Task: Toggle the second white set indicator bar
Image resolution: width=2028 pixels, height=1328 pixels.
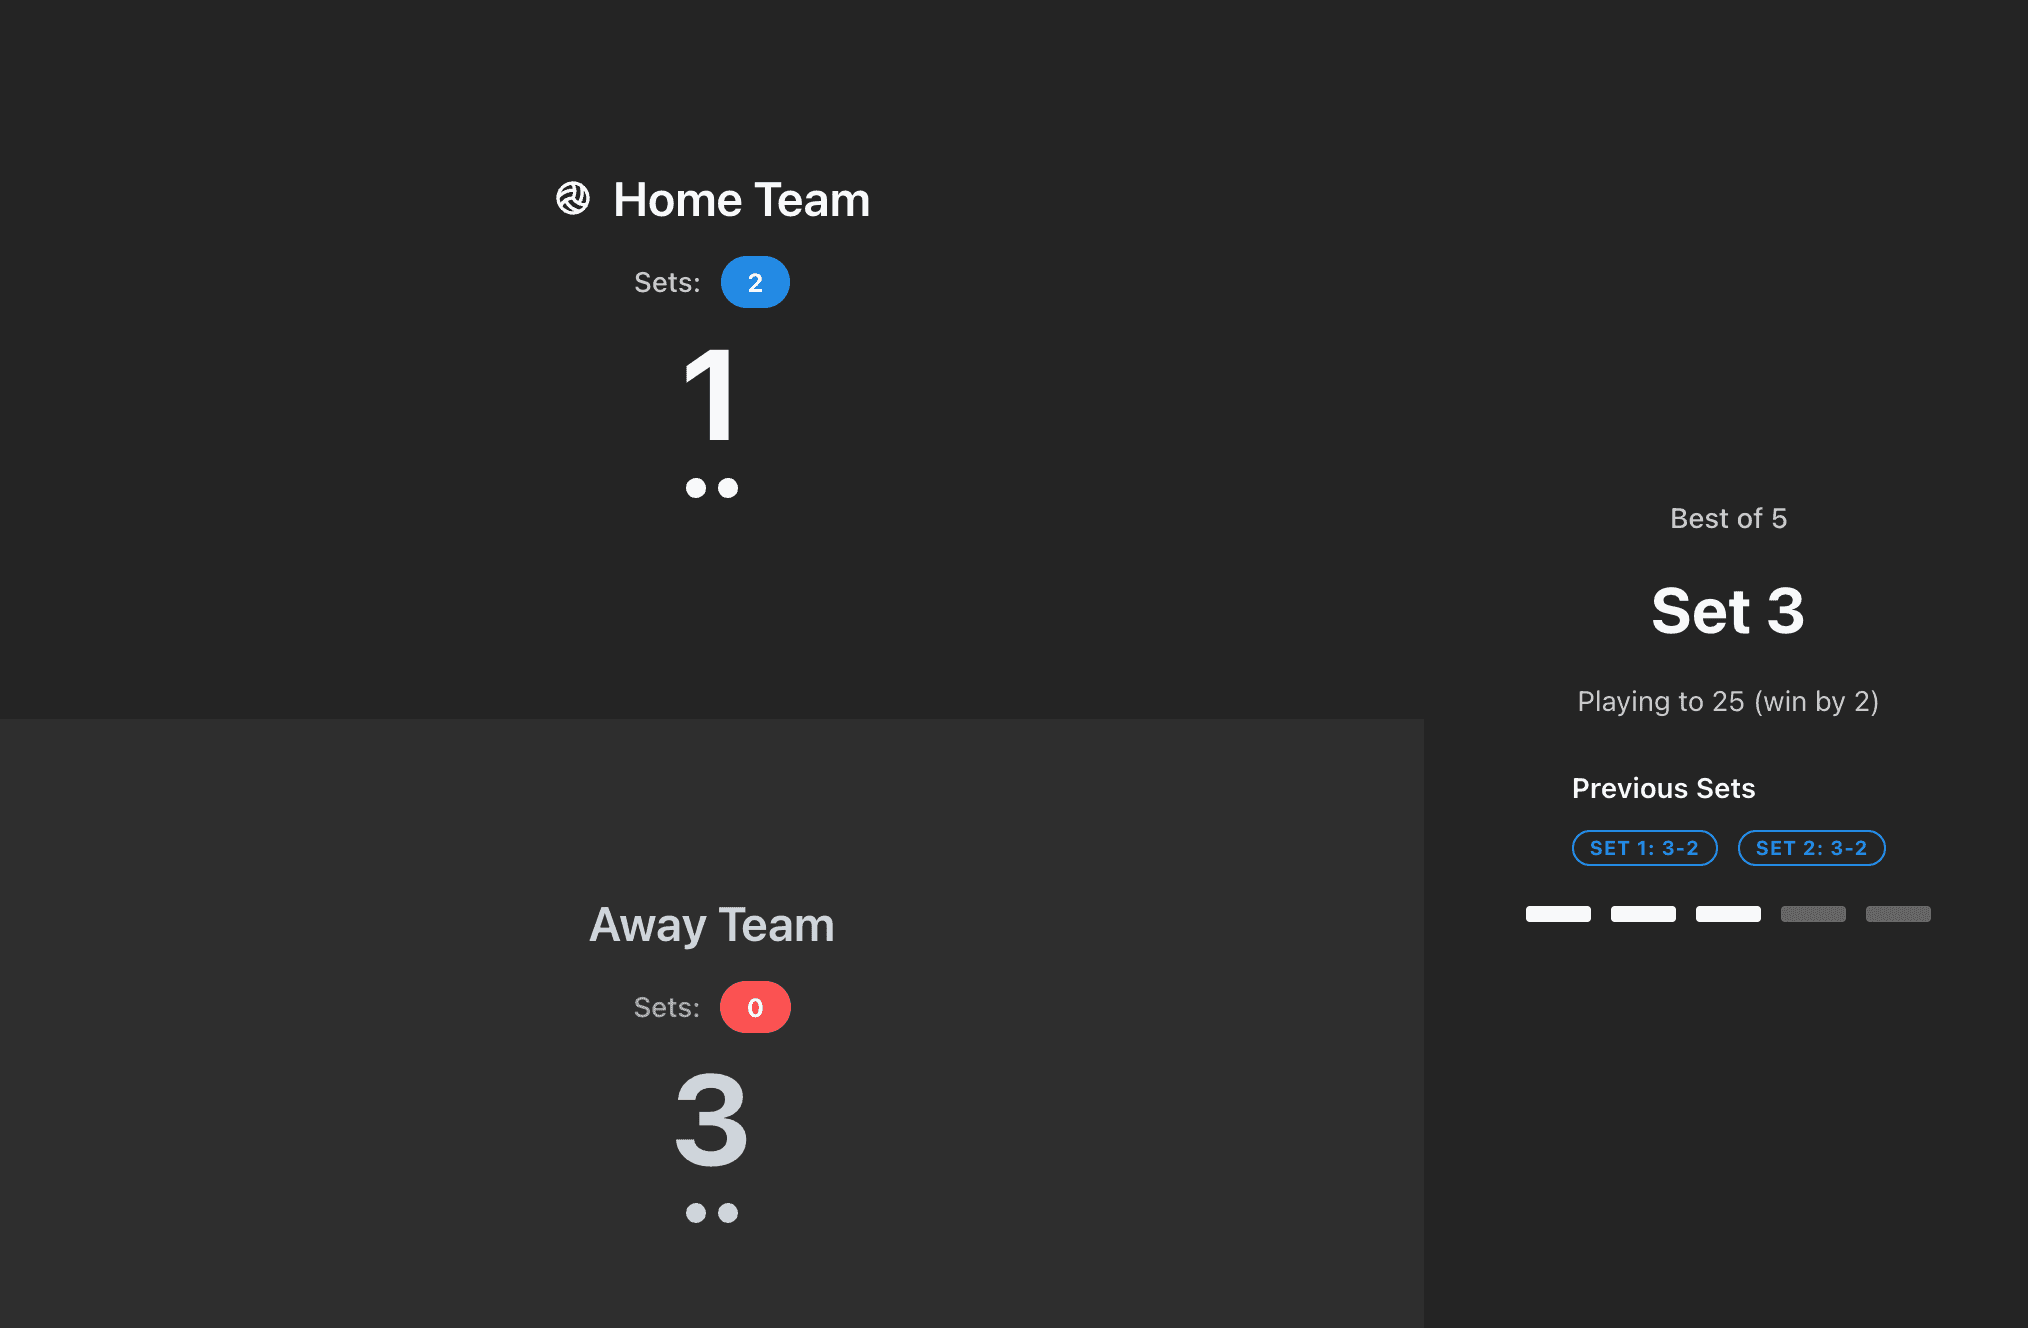Action: [x=1643, y=913]
